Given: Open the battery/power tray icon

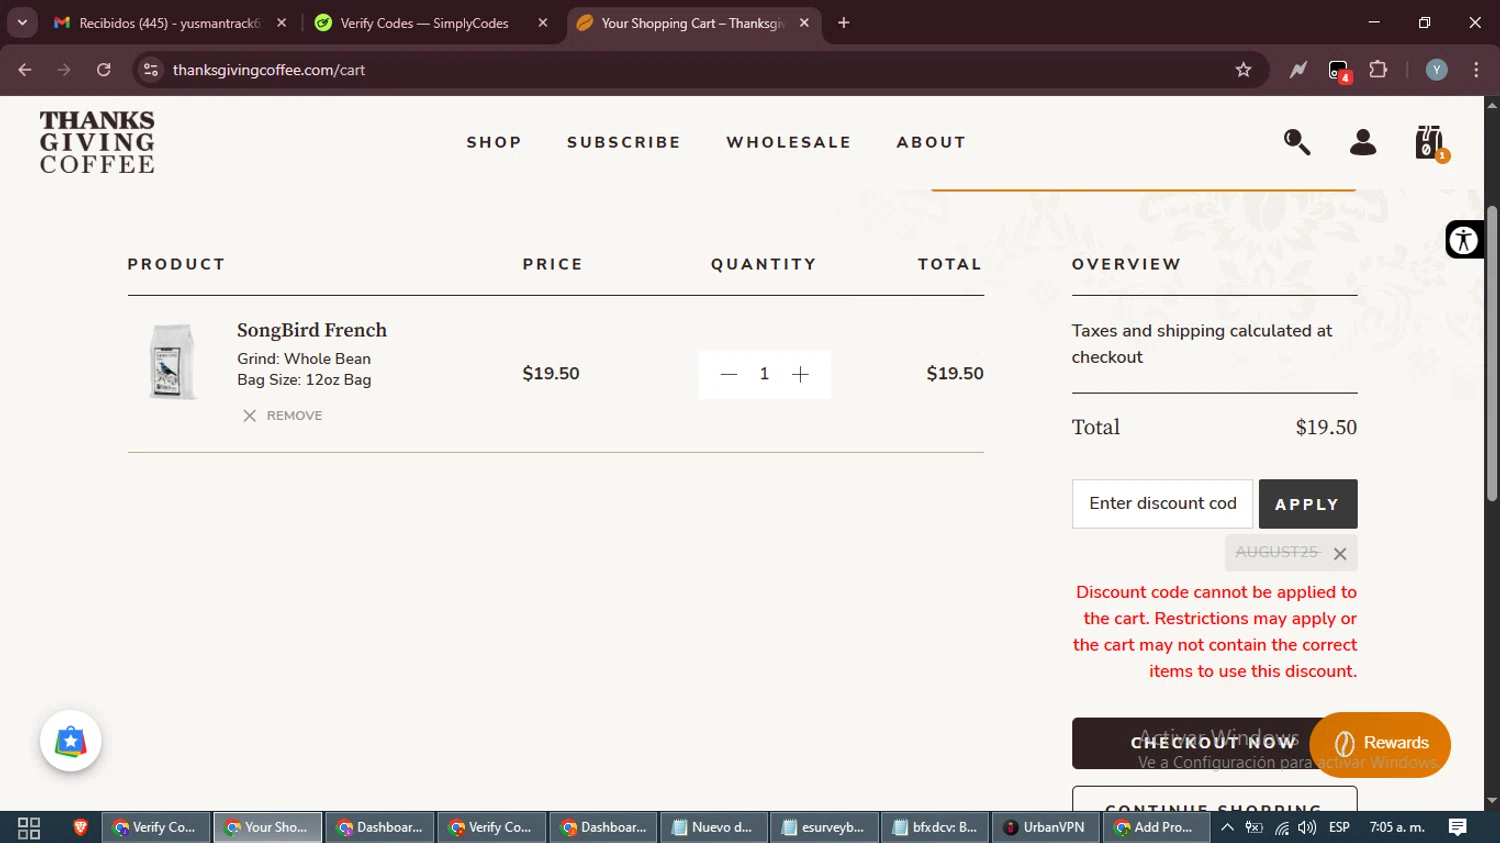Looking at the screenshot, I should pos(1254,827).
